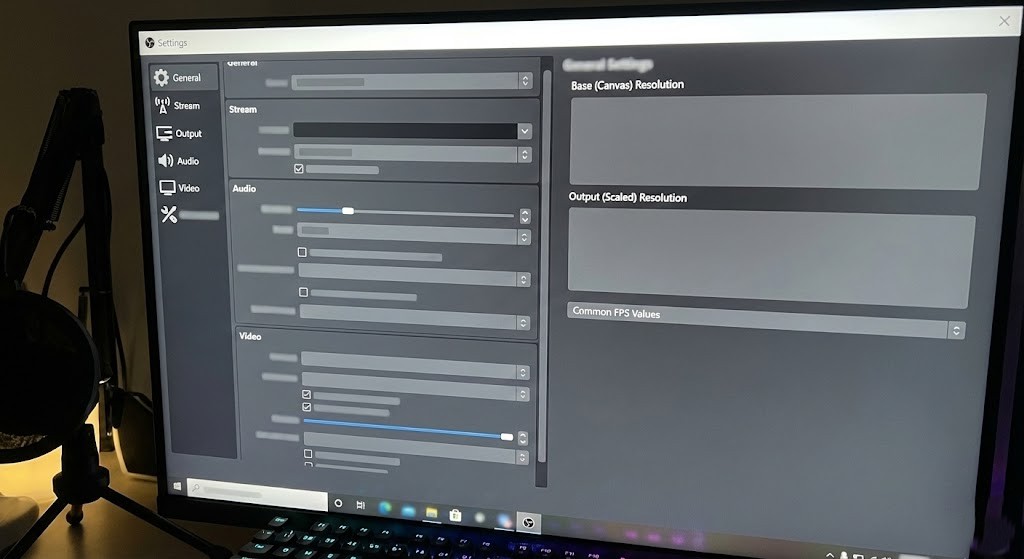
Task: Launch Microsoft Edge from the taskbar
Action: pos(385,507)
